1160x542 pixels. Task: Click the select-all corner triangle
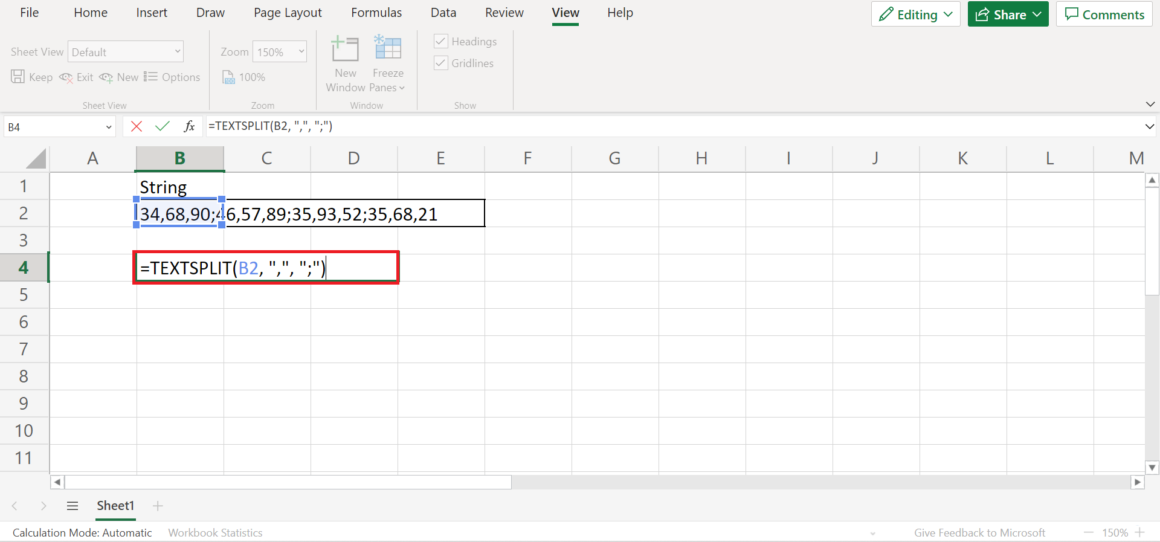coord(36,159)
